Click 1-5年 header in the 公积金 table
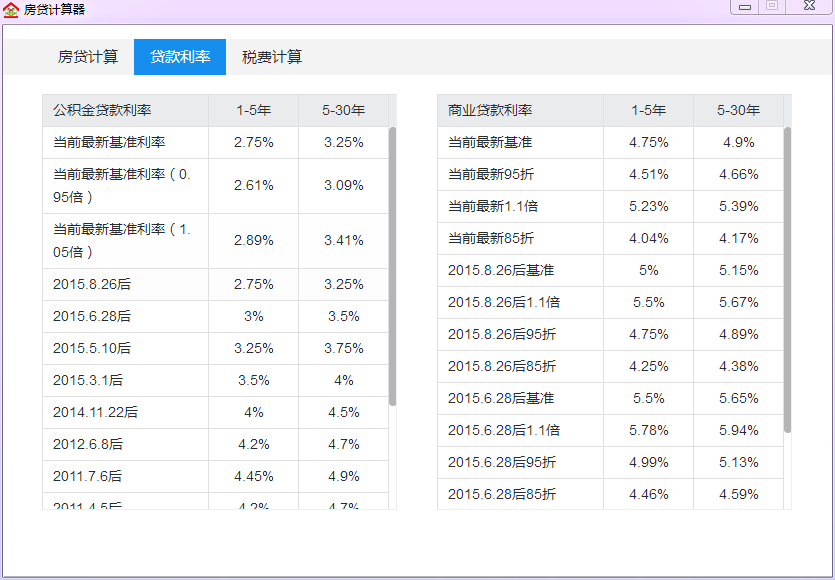Image resolution: width=835 pixels, height=580 pixels. click(253, 111)
